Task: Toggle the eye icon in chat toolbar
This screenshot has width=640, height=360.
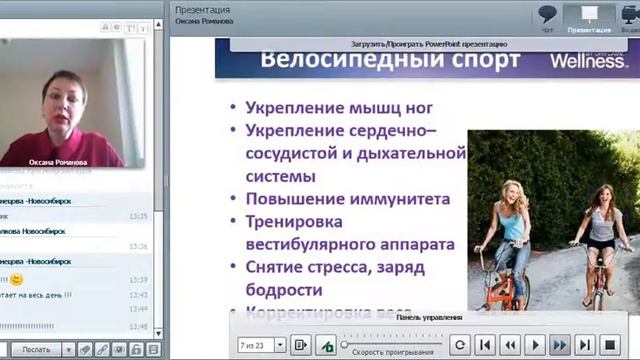Action: coord(119,350)
